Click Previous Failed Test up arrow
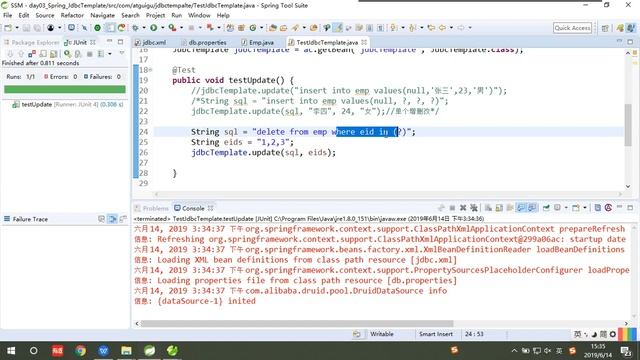The width and height of the screenshot is (640, 360). click(21, 53)
